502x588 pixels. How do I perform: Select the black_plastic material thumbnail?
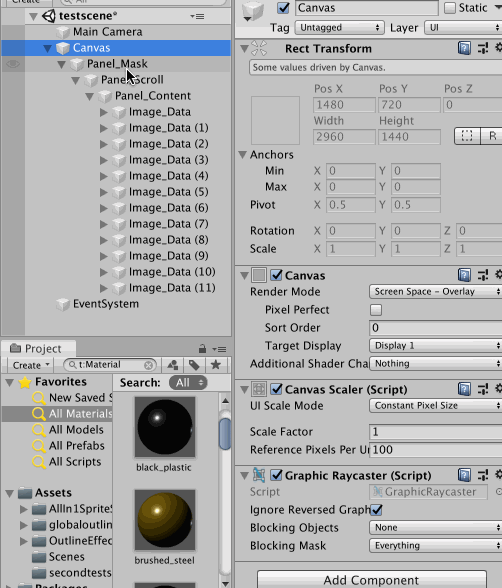pos(165,428)
